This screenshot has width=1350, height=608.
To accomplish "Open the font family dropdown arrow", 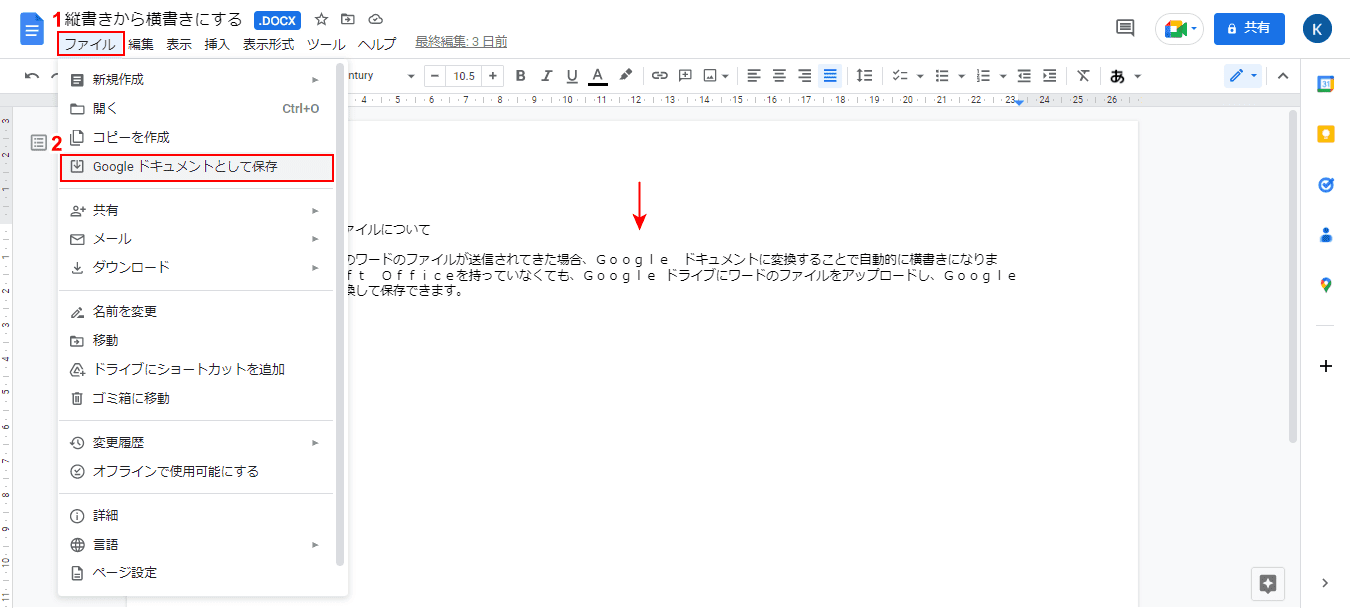I will coord(411,77).
